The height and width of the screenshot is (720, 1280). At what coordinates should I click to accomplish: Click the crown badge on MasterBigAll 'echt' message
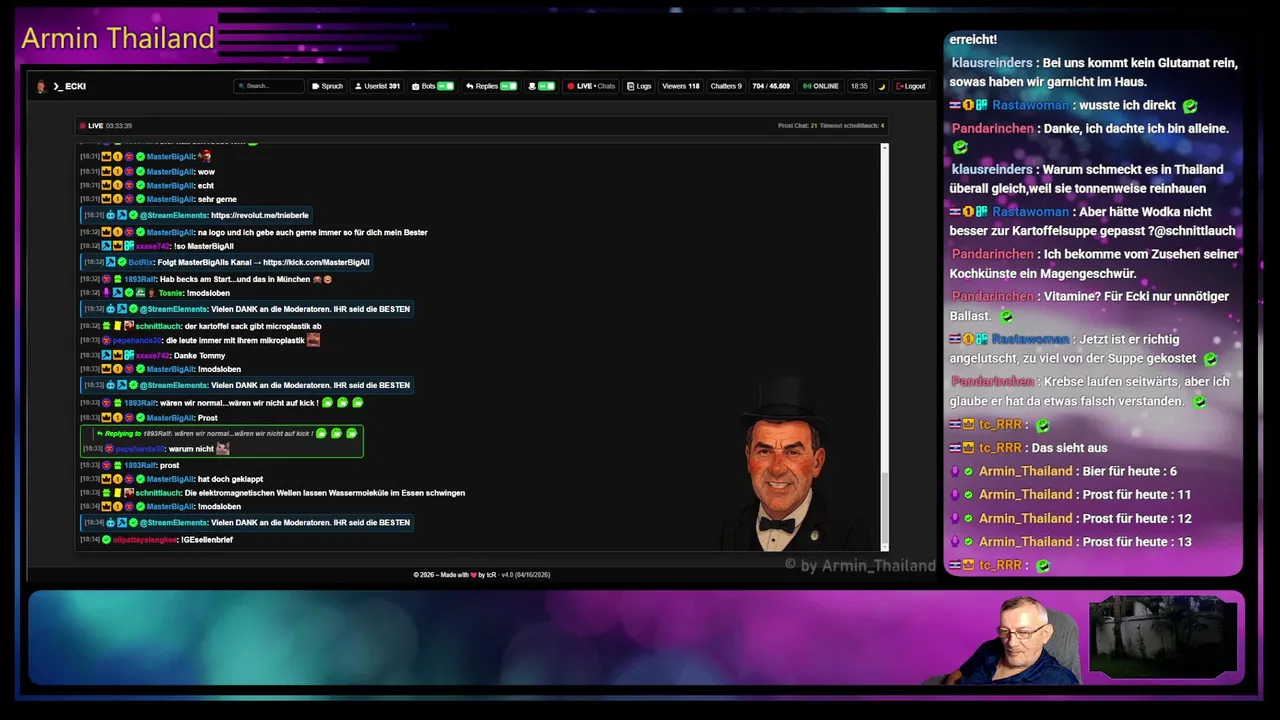tap(106, 185)
